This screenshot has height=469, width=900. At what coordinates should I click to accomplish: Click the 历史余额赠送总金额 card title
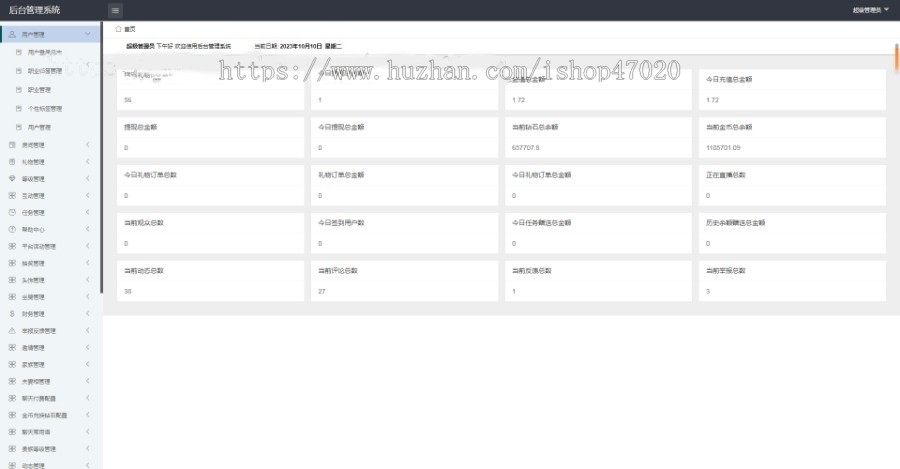[x=735, y=223]
